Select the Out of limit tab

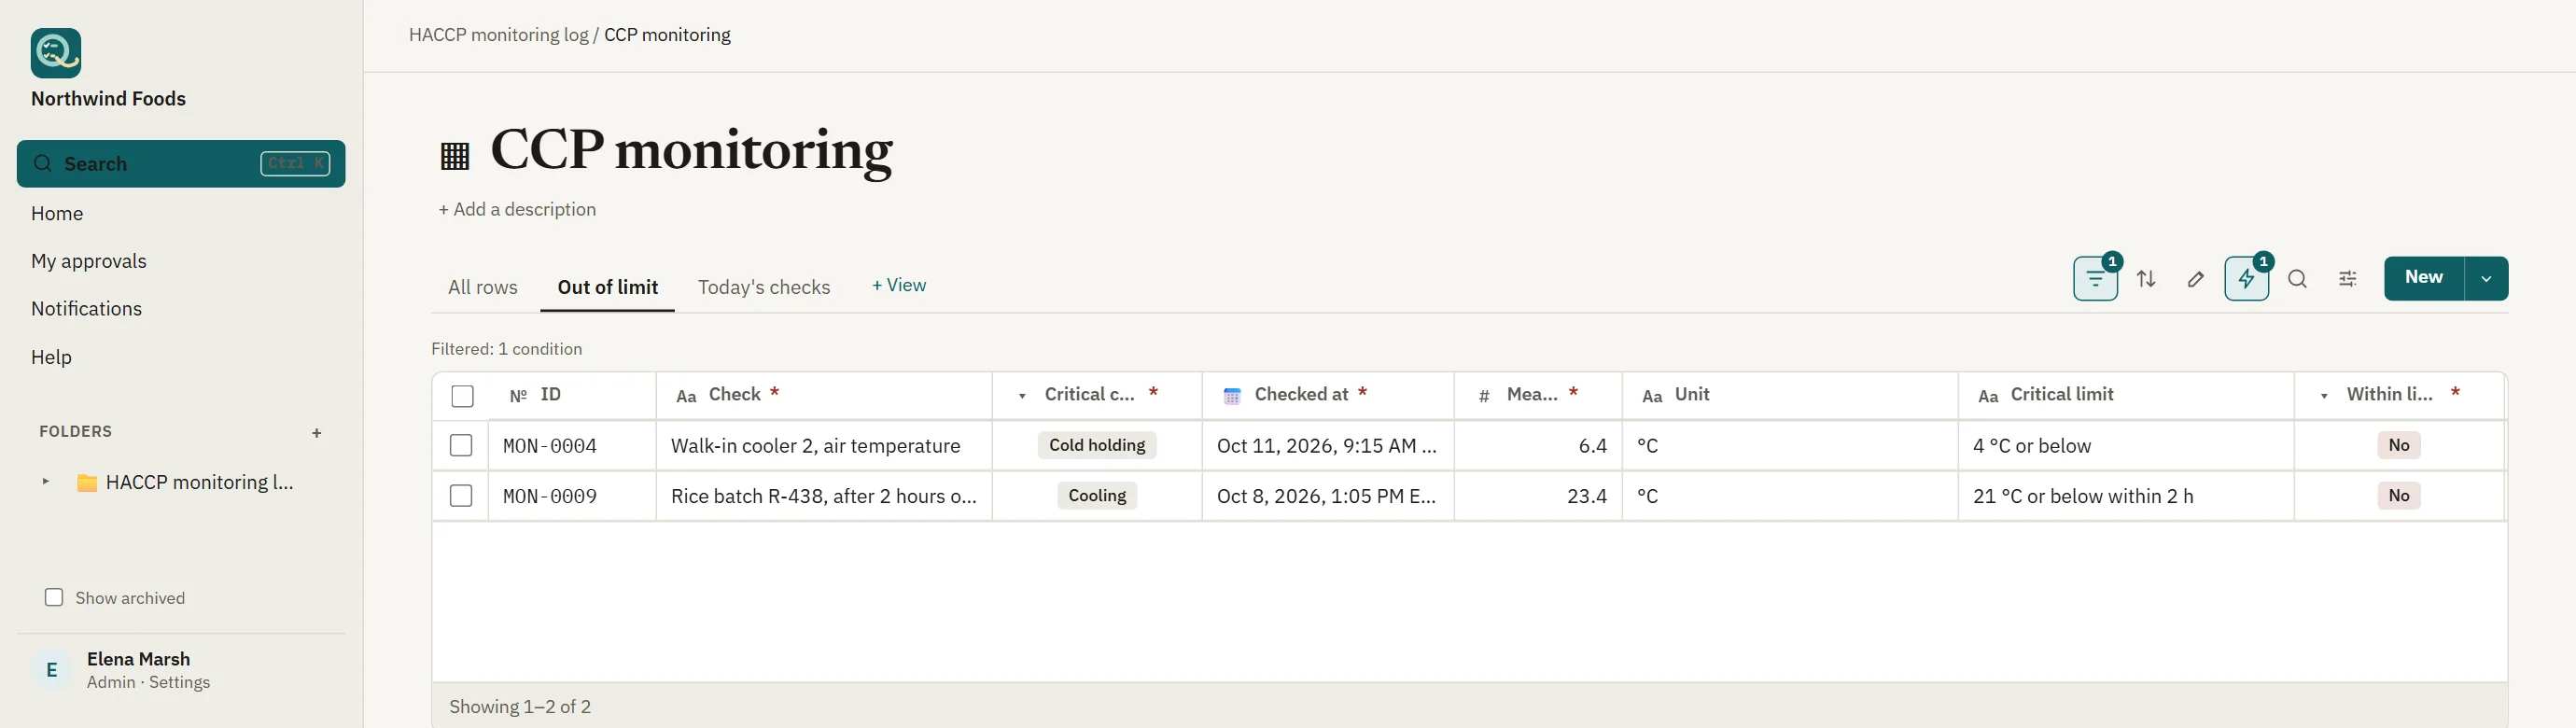click(x=608, y=288)
